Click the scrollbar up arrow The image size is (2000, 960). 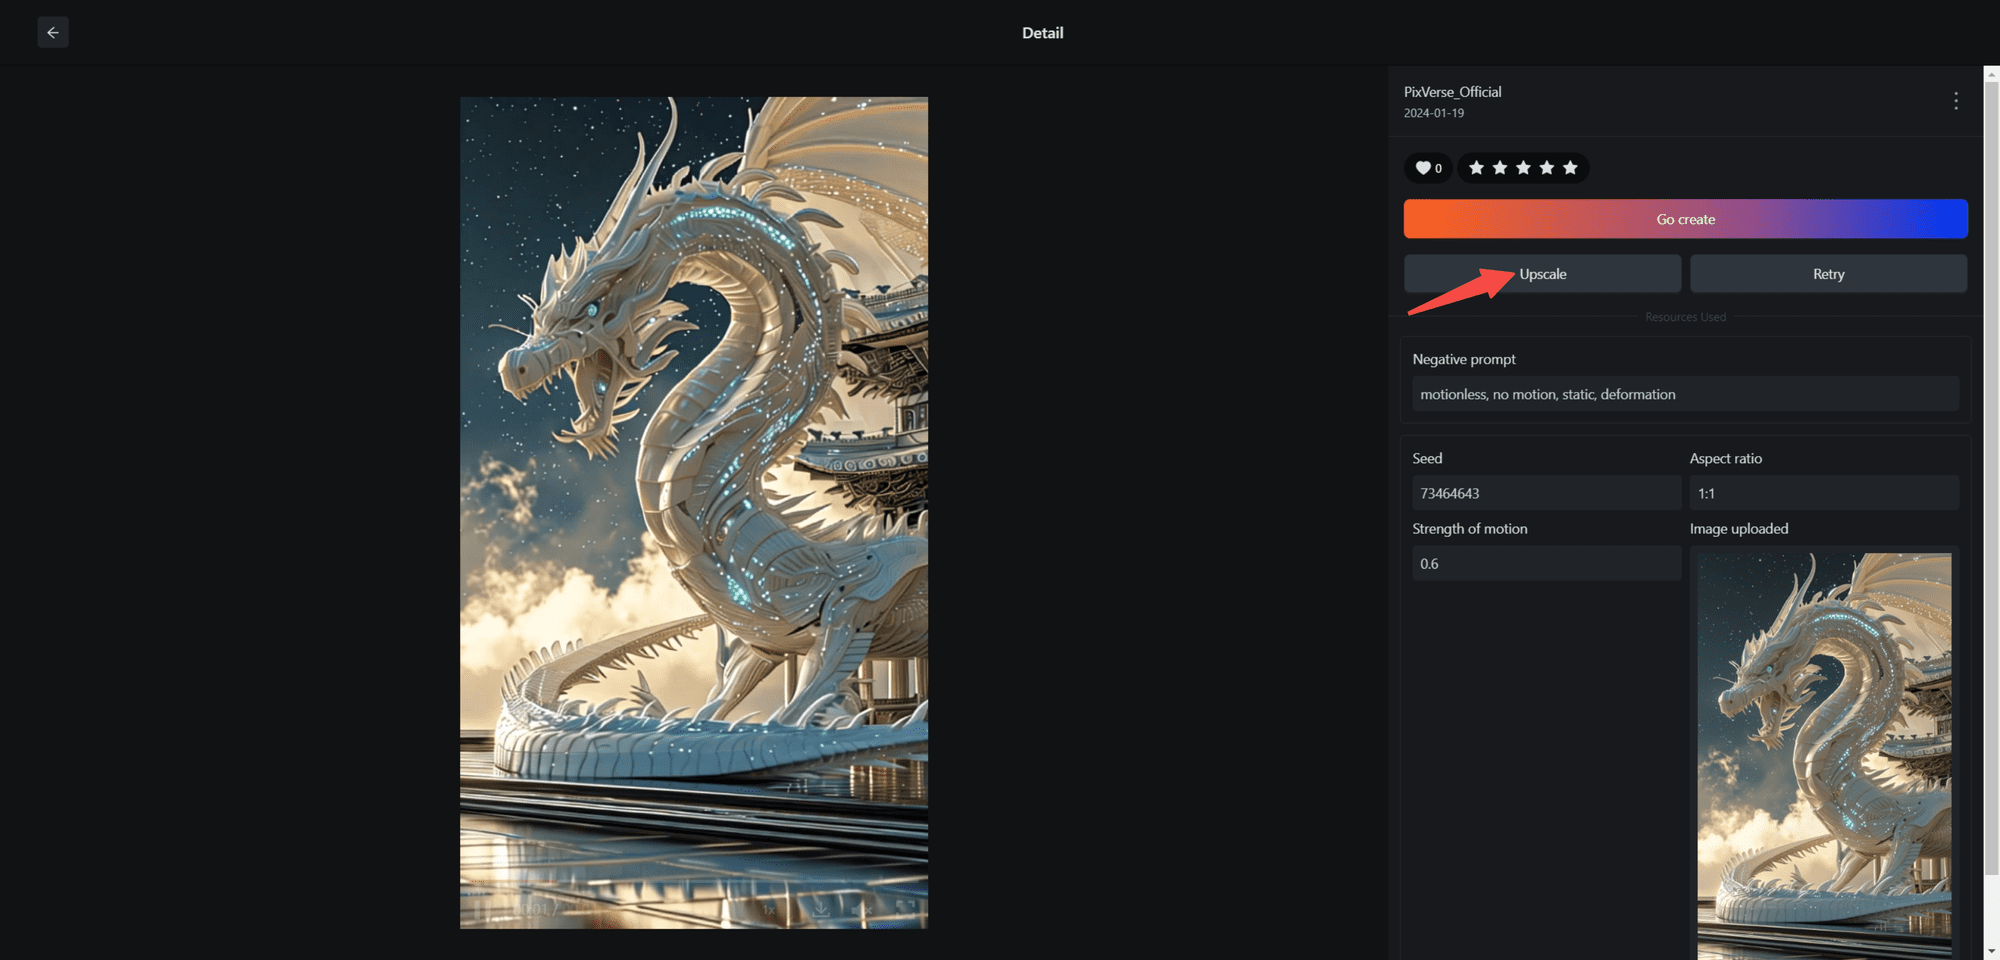[x=1991, y=74]
